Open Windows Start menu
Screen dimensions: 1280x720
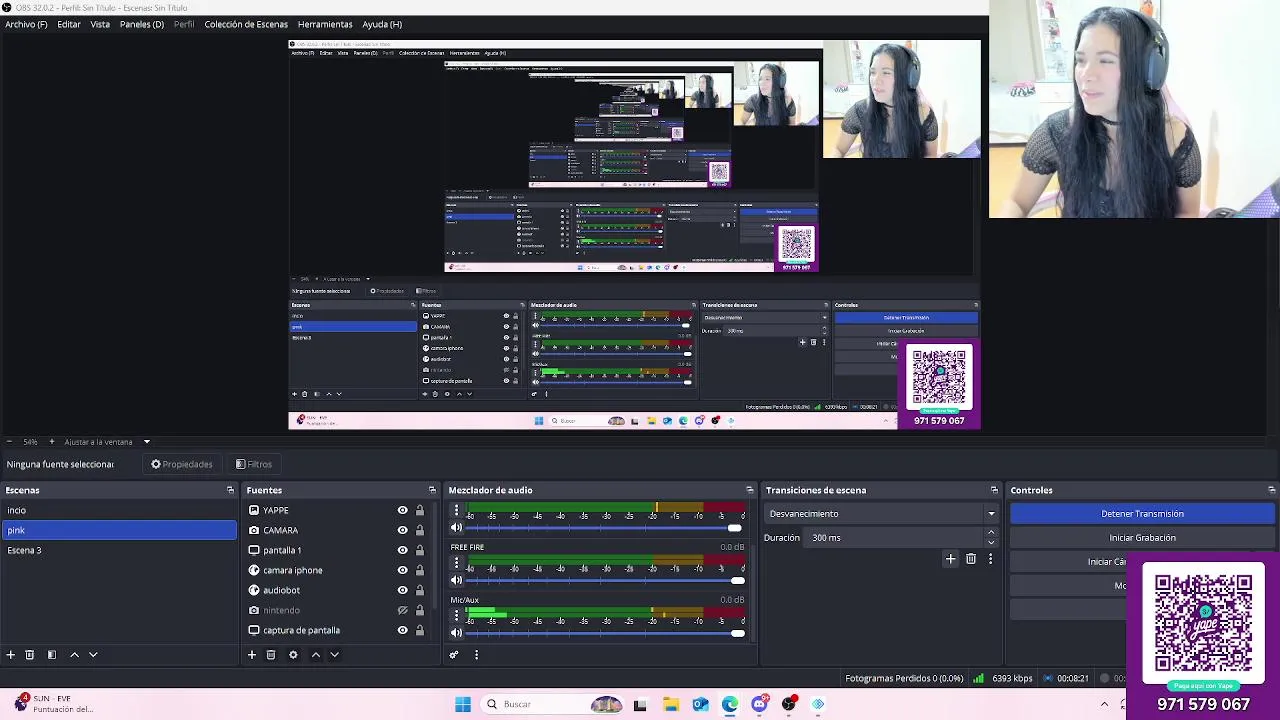click(463, 704)
